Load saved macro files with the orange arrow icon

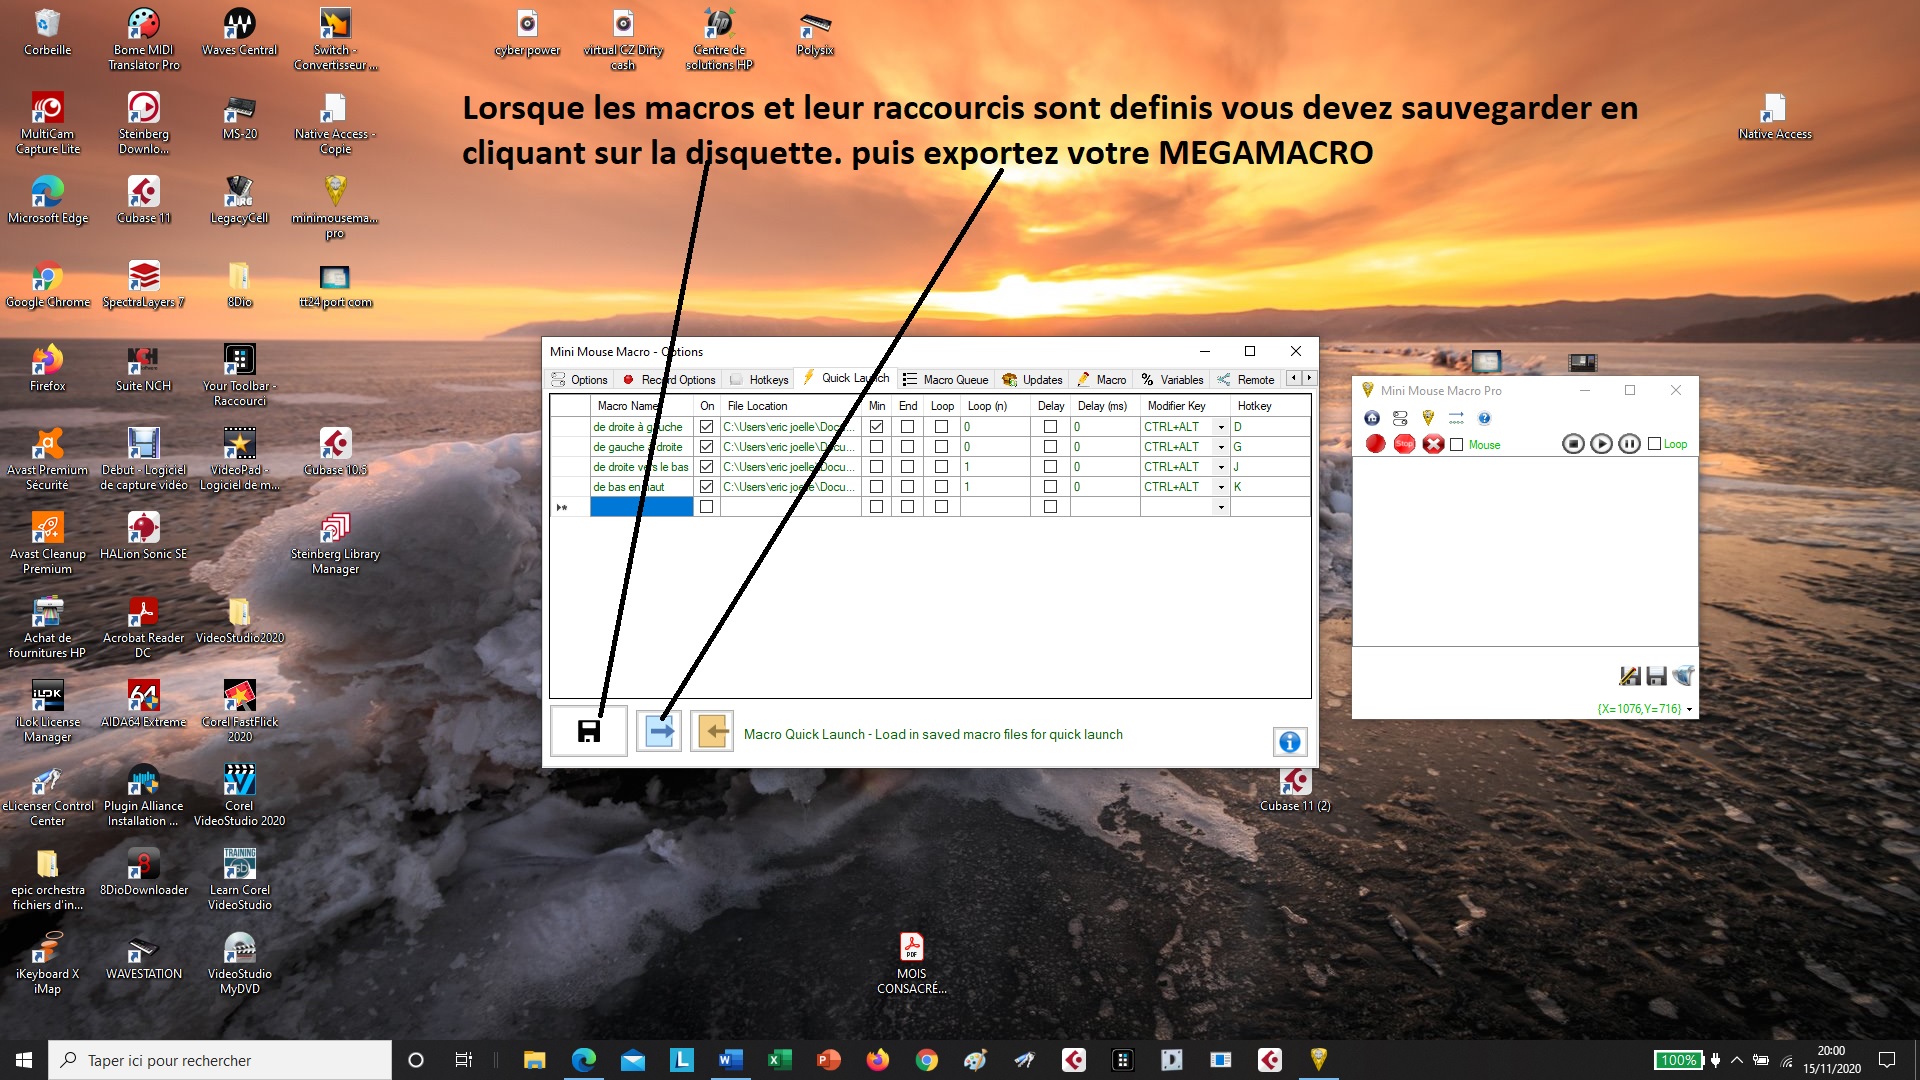coord(711,731)
